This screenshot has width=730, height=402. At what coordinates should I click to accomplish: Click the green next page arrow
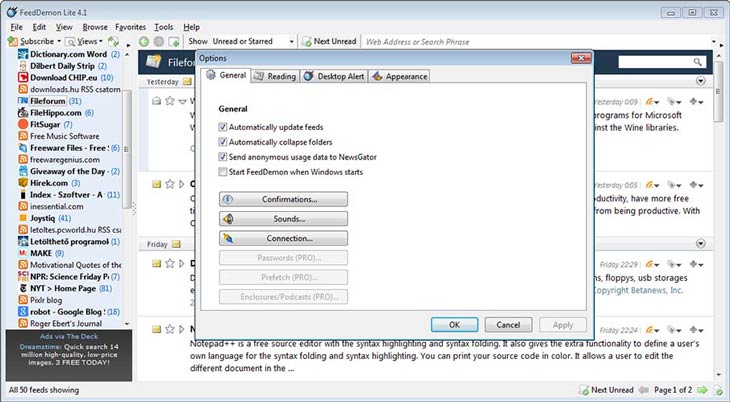[703, 389]
